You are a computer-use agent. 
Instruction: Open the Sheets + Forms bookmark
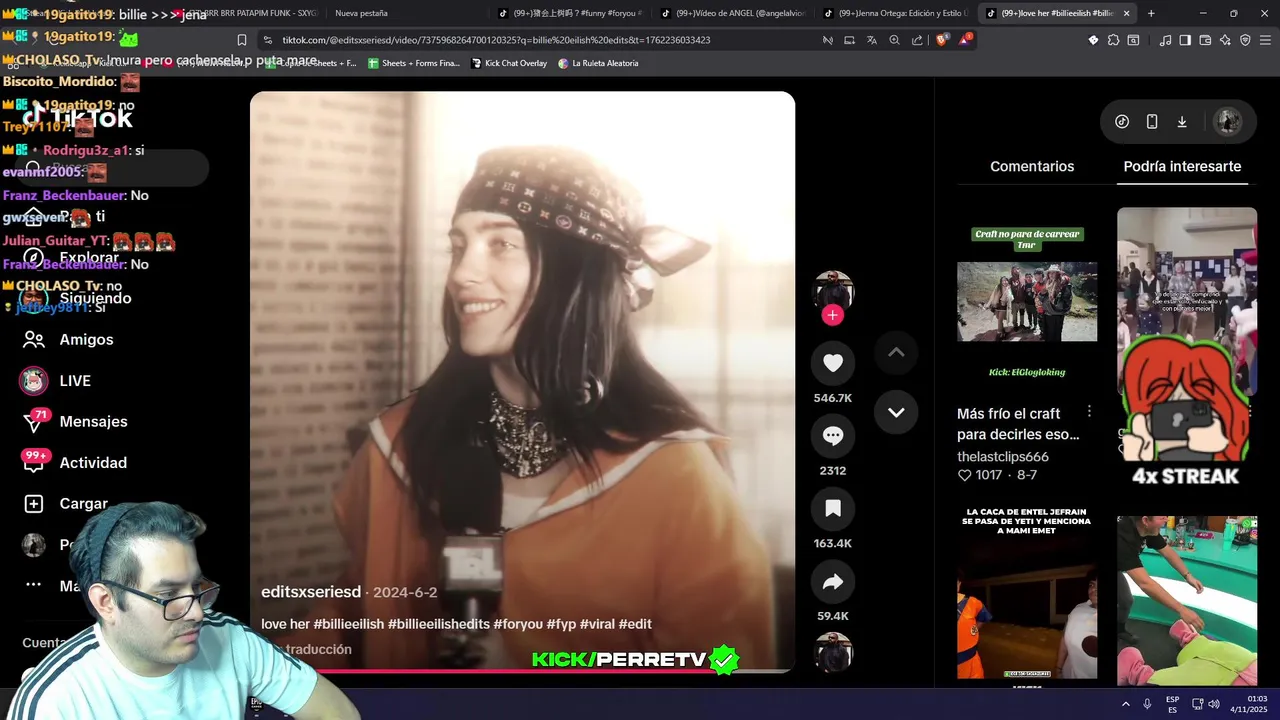[414, 63]
